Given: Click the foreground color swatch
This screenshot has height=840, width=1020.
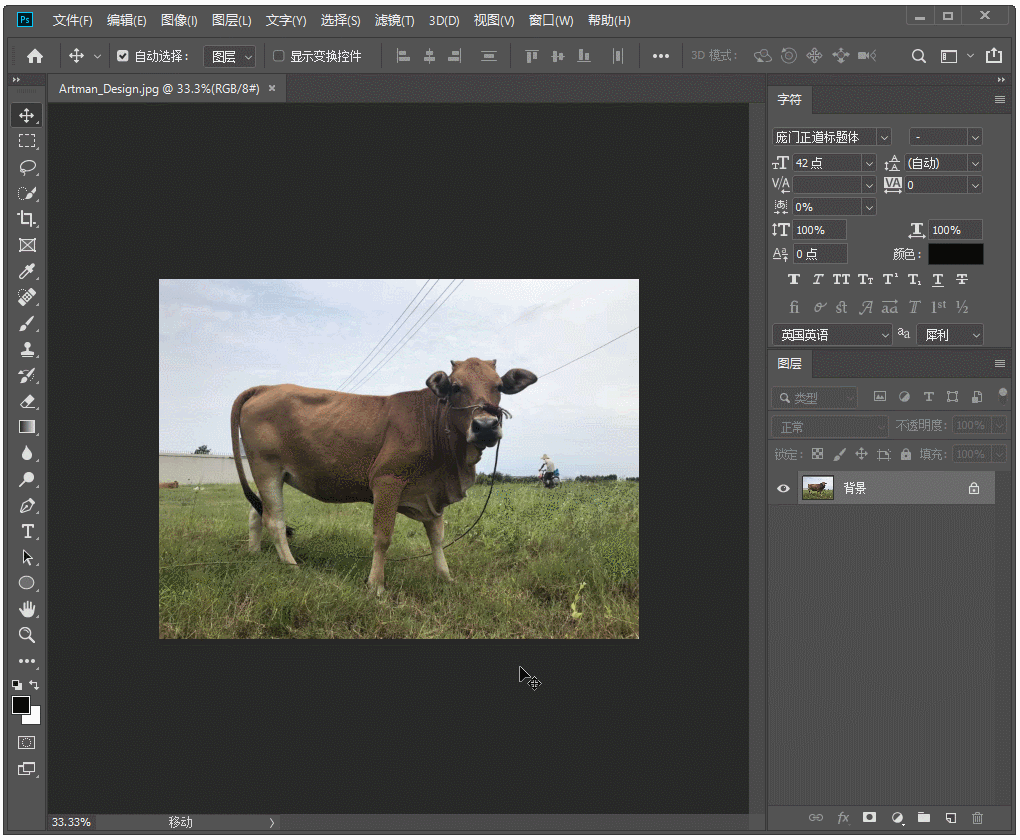Looking at the screenshot, I should click(20, 705).
